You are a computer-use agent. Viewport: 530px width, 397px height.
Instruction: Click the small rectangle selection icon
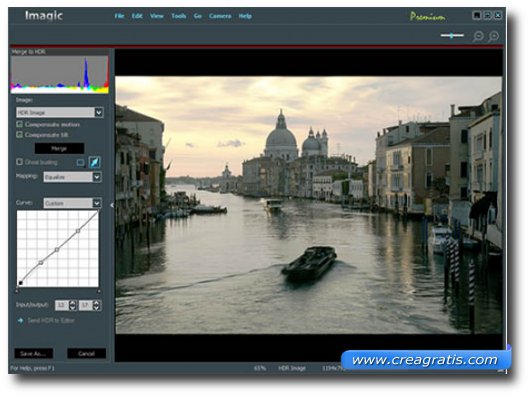80,163
